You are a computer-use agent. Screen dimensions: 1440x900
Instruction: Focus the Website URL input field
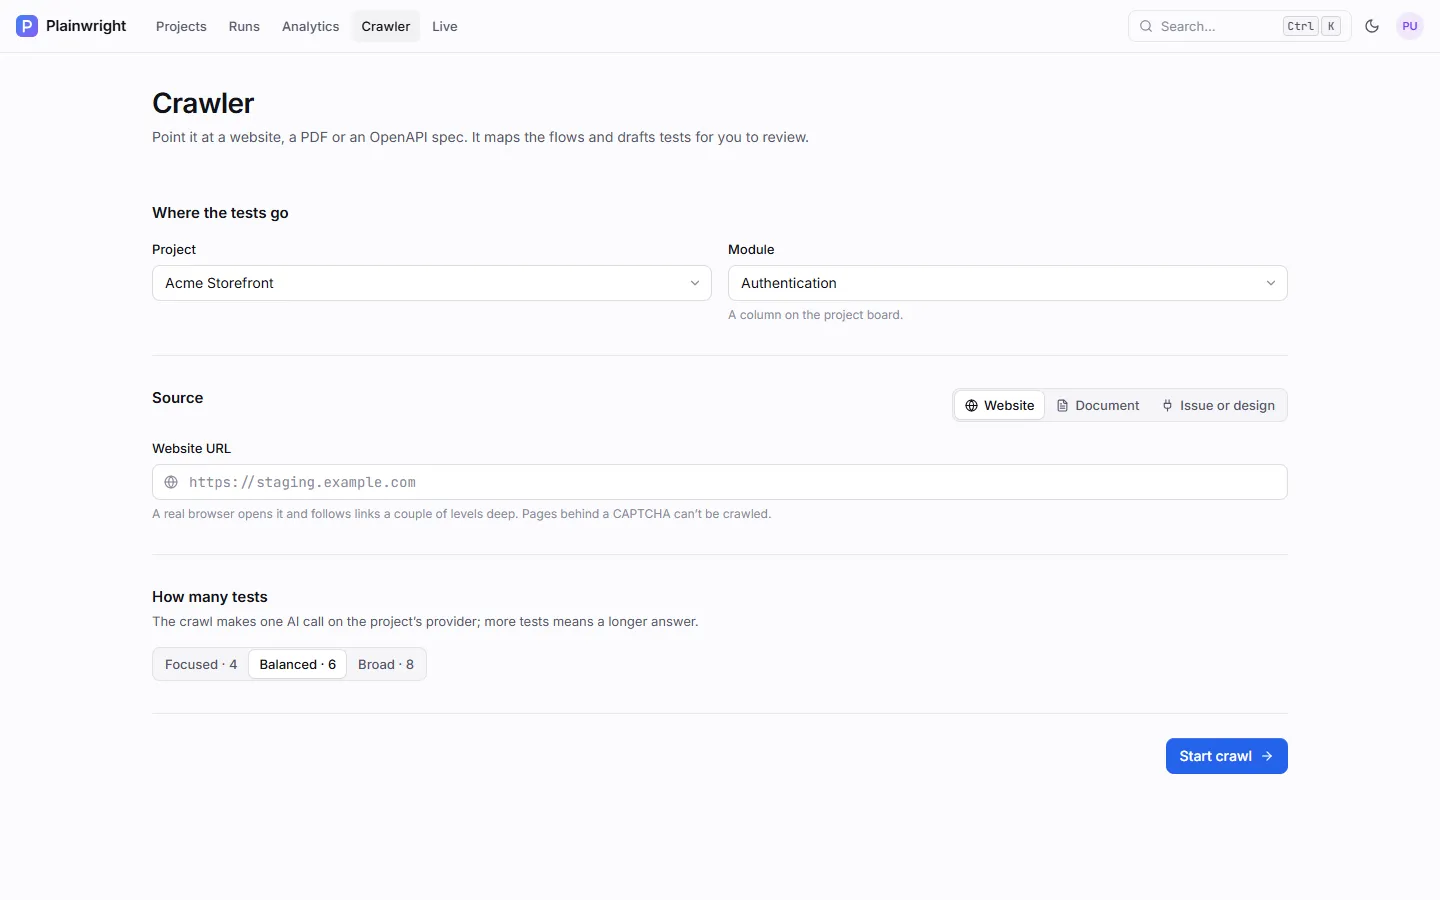[x=720, y=482]
